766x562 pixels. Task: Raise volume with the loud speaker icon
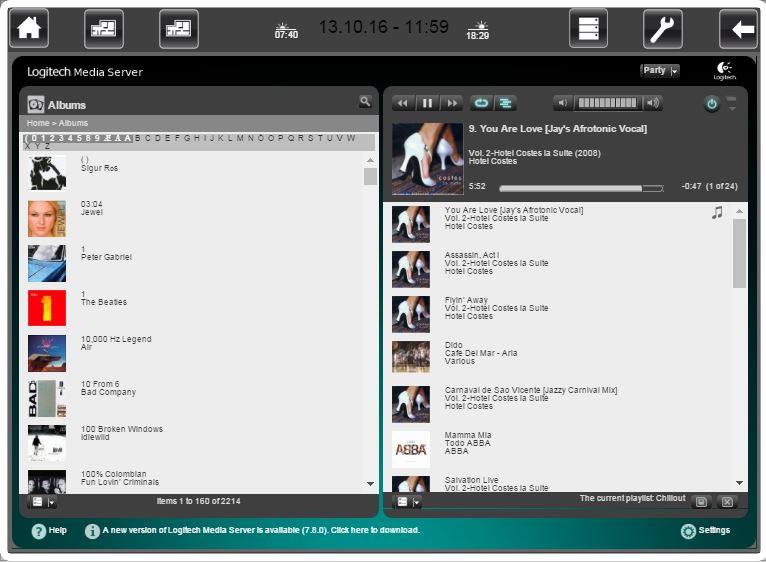pyautogui.click(x=653, y=103)
